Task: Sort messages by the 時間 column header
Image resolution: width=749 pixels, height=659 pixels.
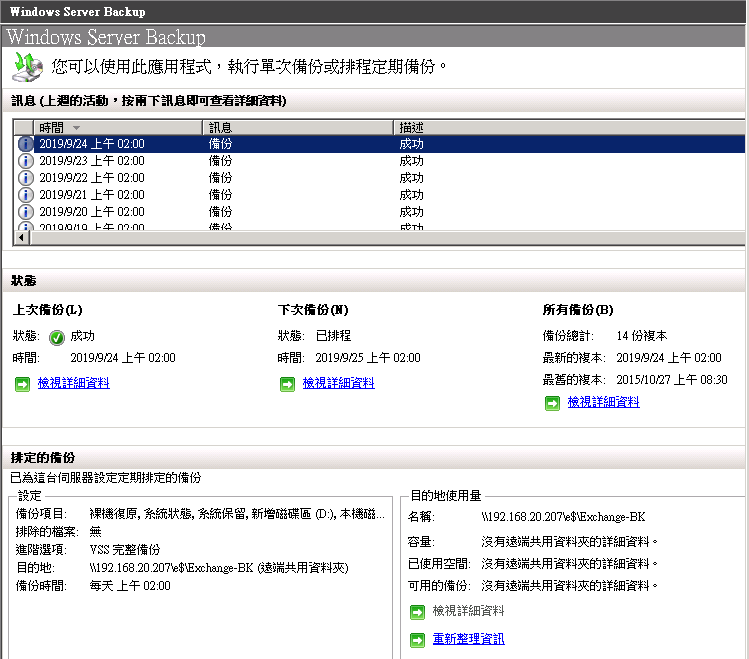Action: (118, 128)
